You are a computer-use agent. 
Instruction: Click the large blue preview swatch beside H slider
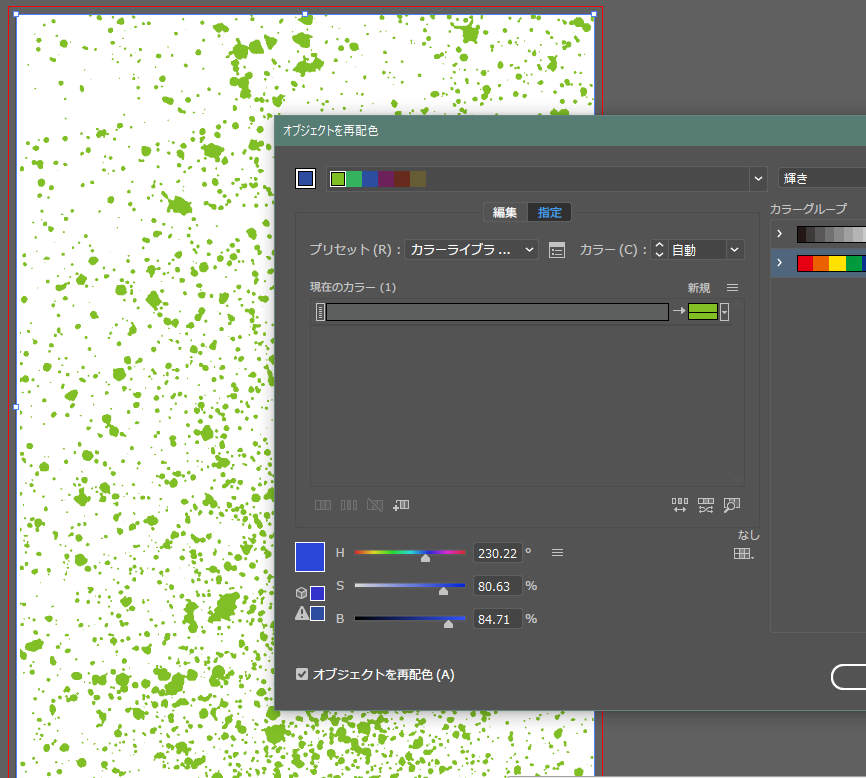point(310,557)
